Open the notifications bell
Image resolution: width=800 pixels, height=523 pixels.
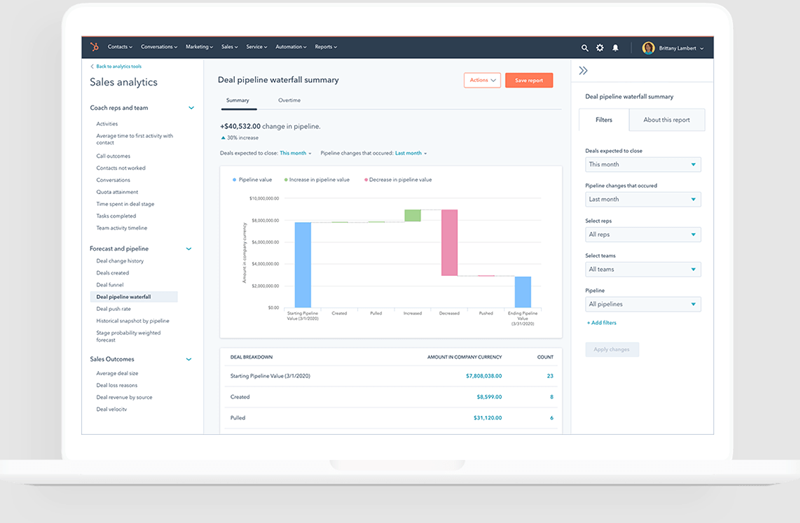pyautogui.click(x=615, y=47)
